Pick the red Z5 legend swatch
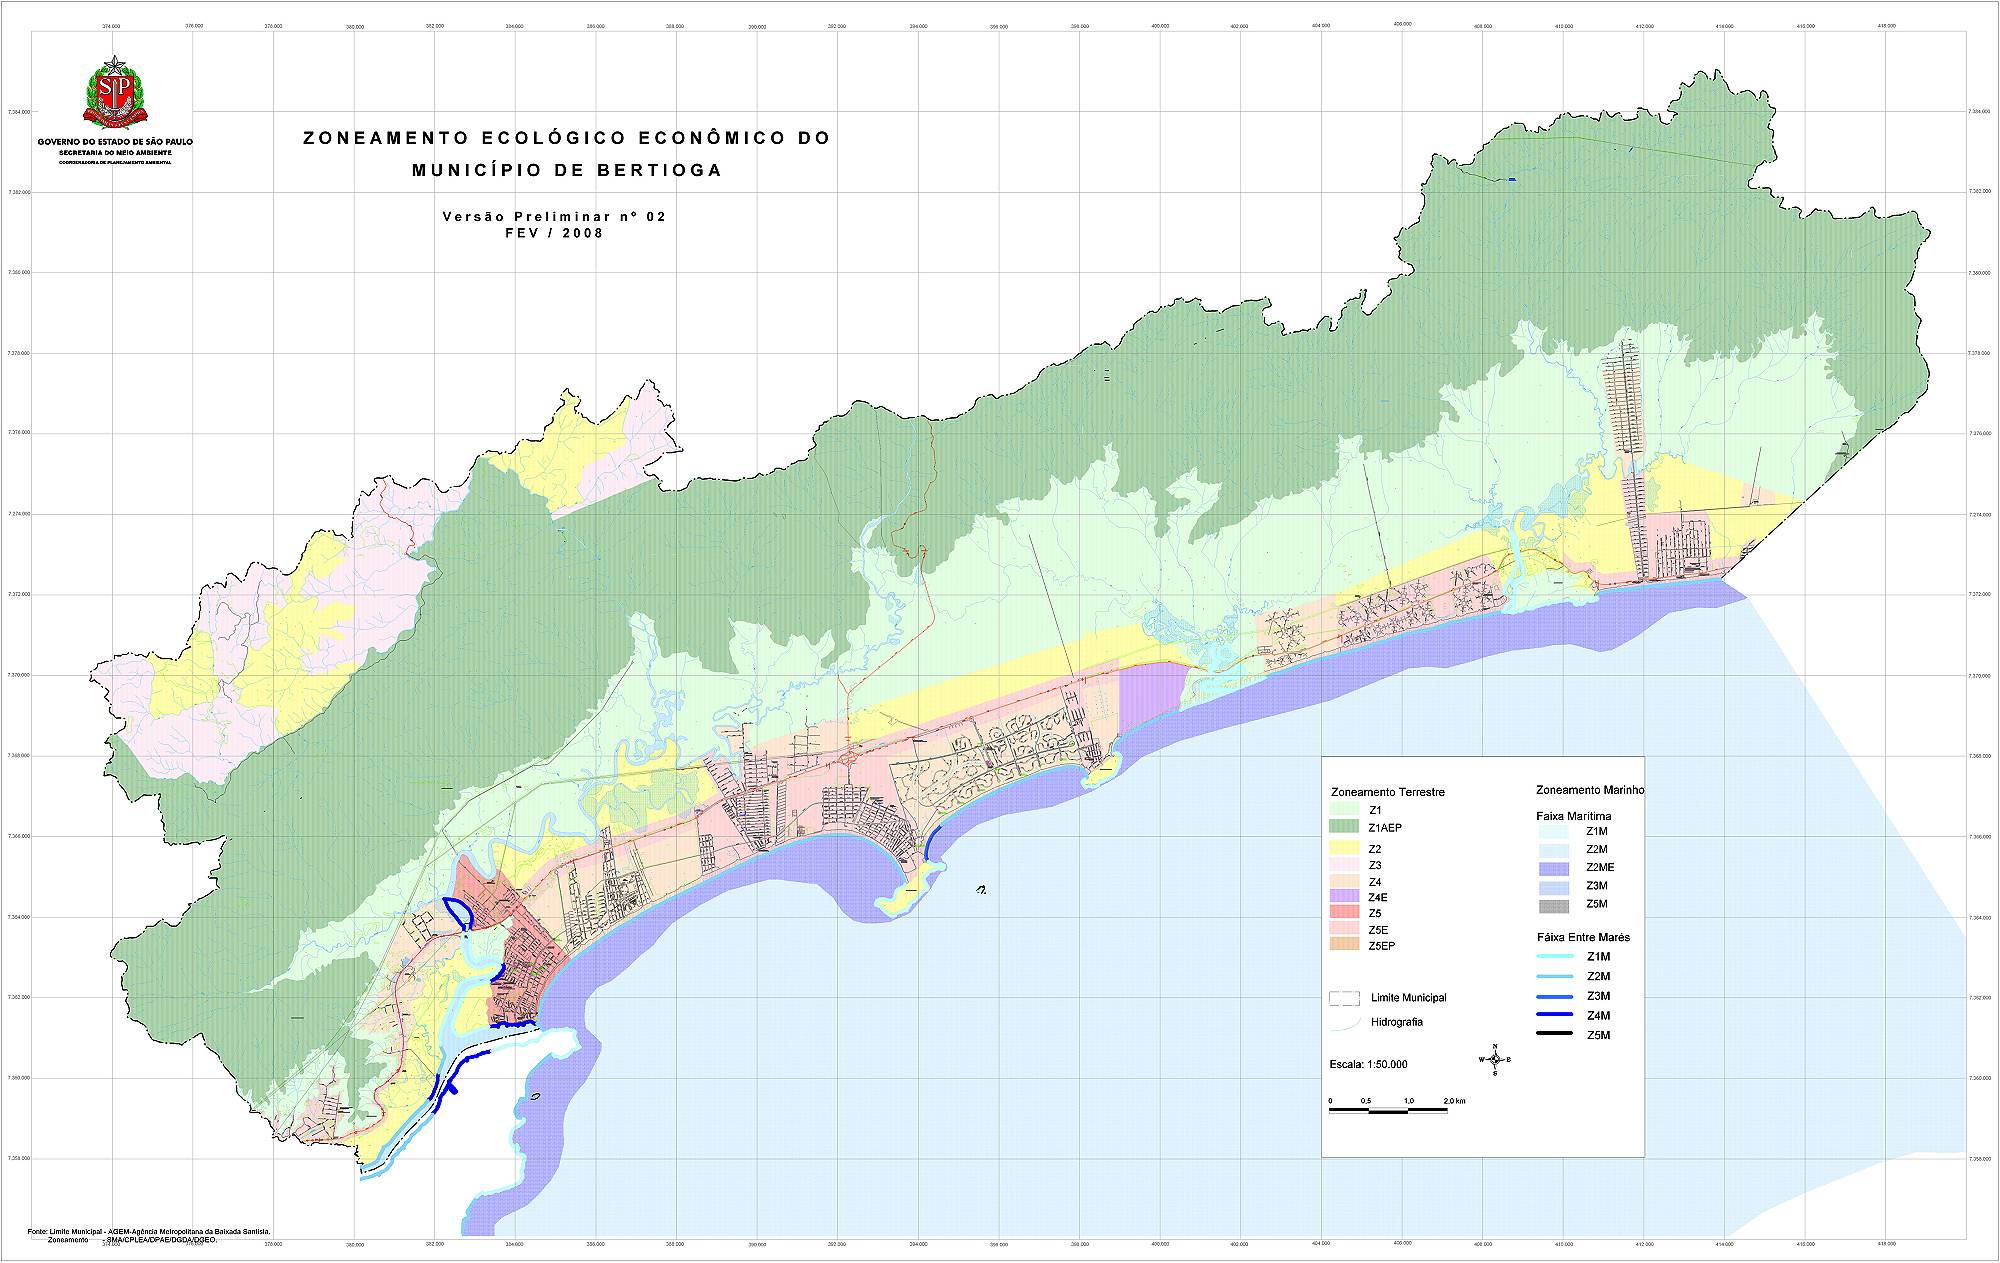The height and width of the screenshot is (1263, 2000). [x=1345, y=913]
